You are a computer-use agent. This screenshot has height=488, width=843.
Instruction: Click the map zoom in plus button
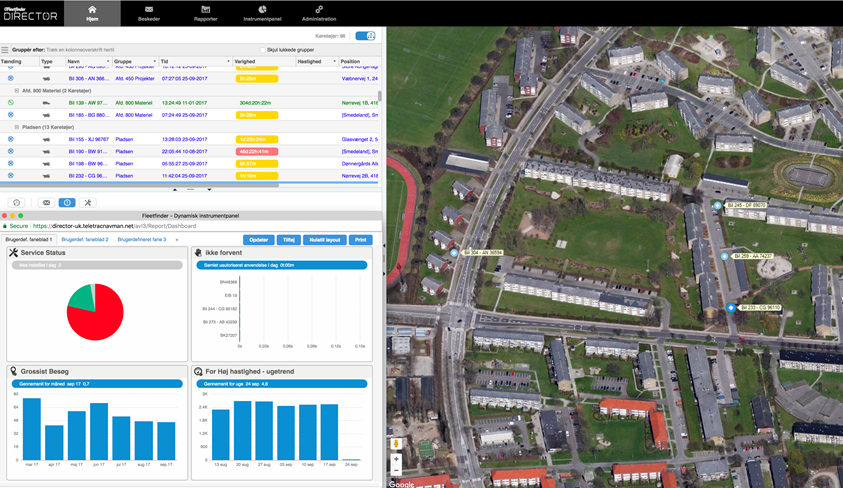397,460
